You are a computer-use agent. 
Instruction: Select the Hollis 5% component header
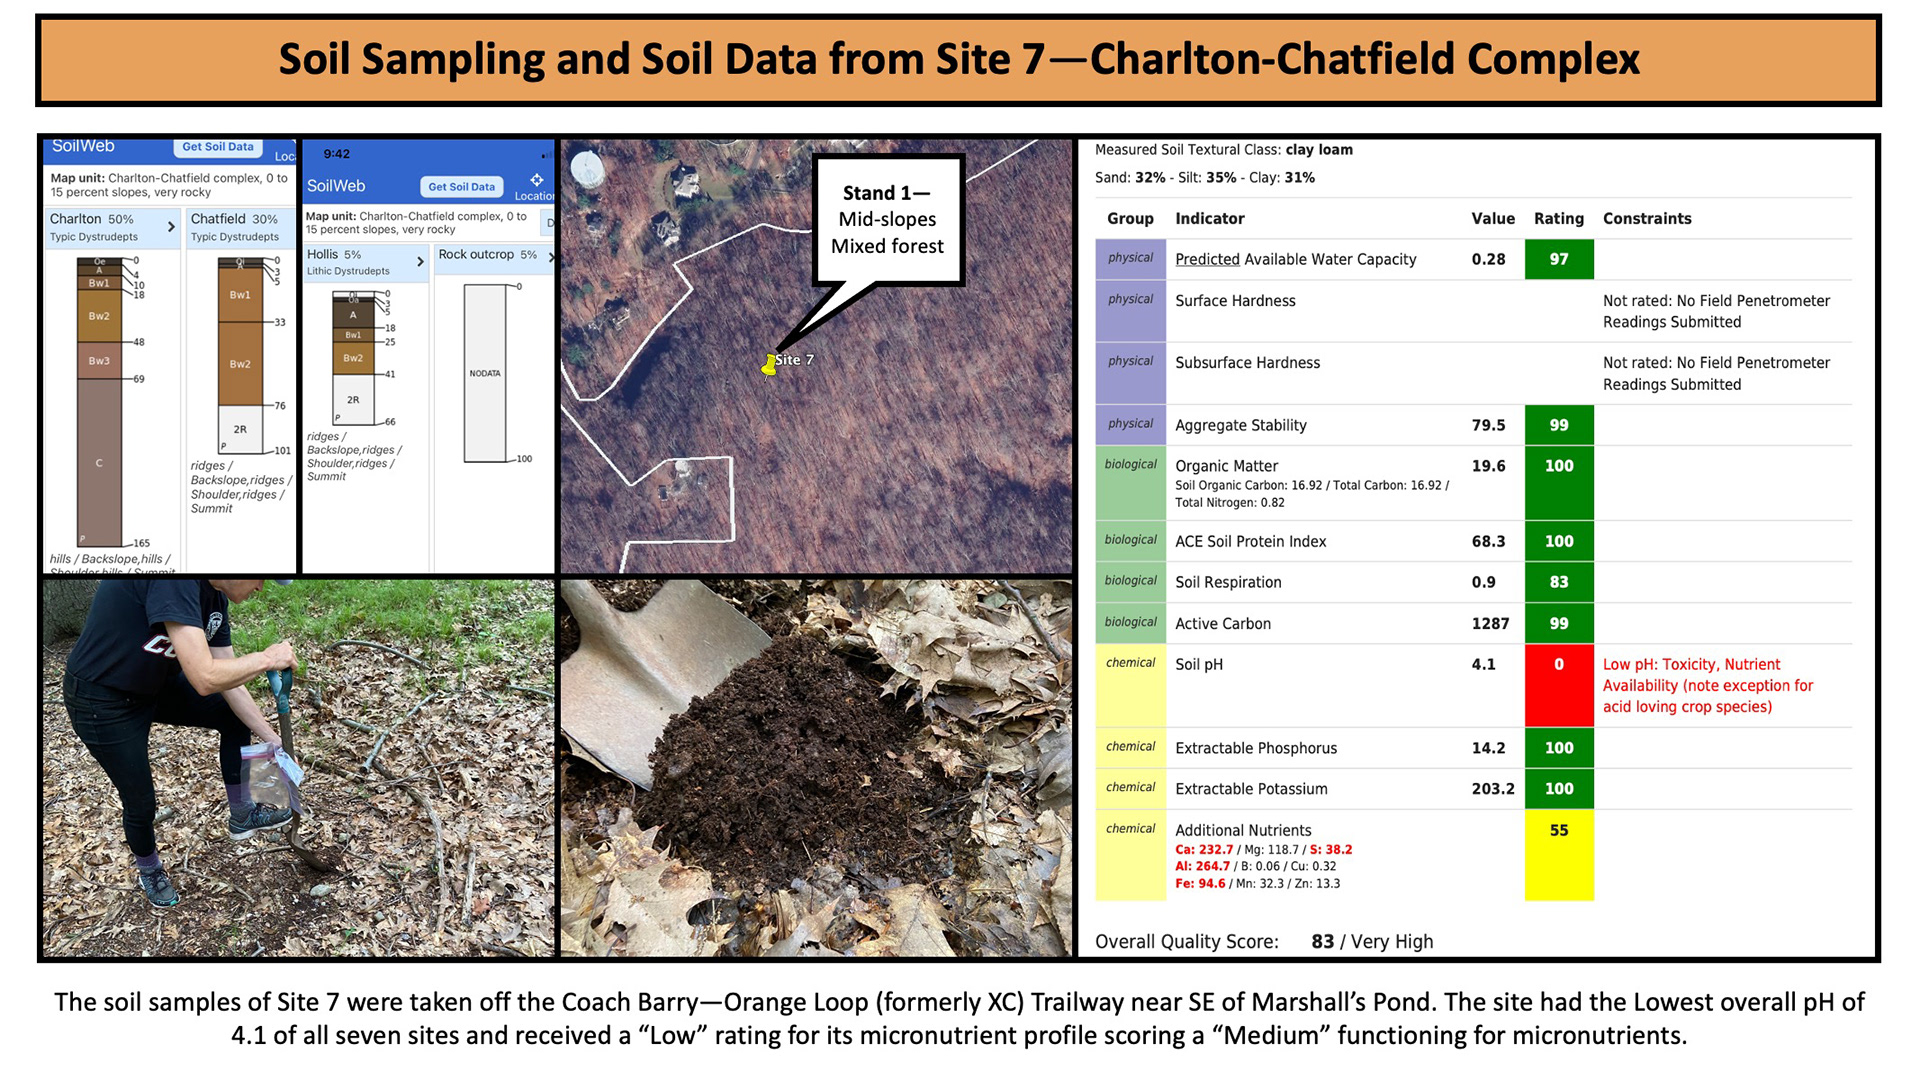point(367,262)
